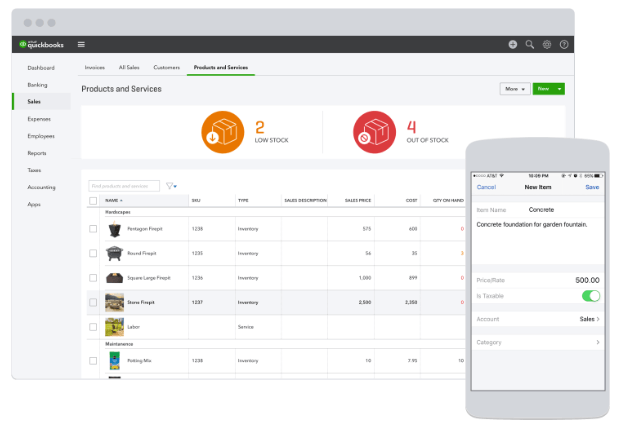Click the 2 Low Stock count
Viewport: 617px width, 430px height.
260,127
